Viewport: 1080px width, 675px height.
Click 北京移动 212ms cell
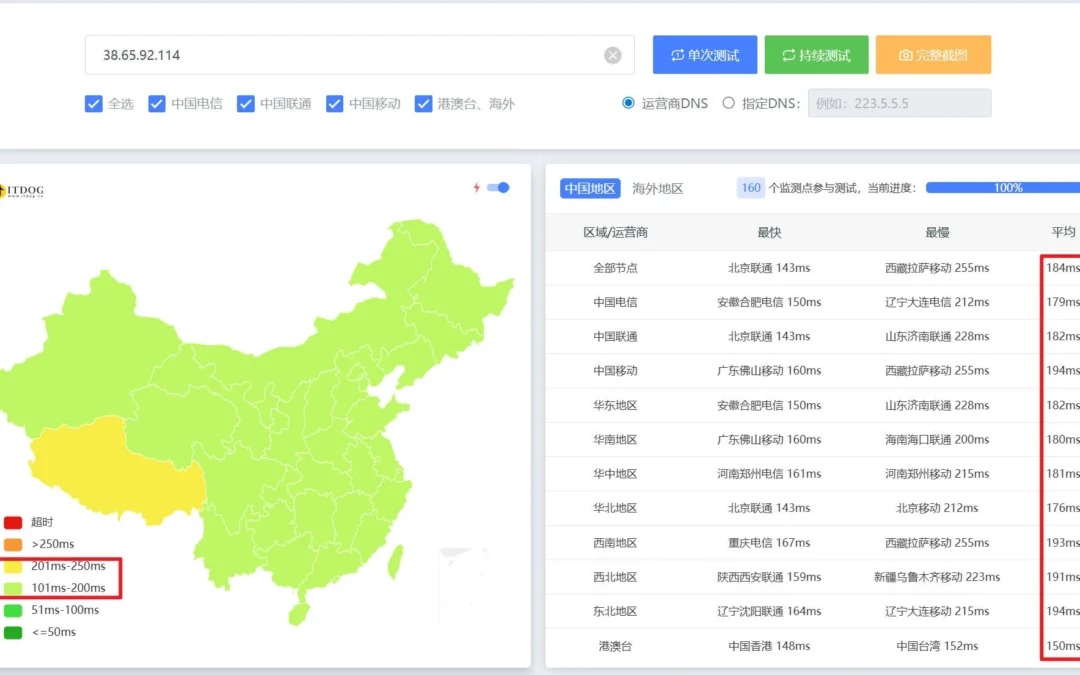[x=937, y=508]
